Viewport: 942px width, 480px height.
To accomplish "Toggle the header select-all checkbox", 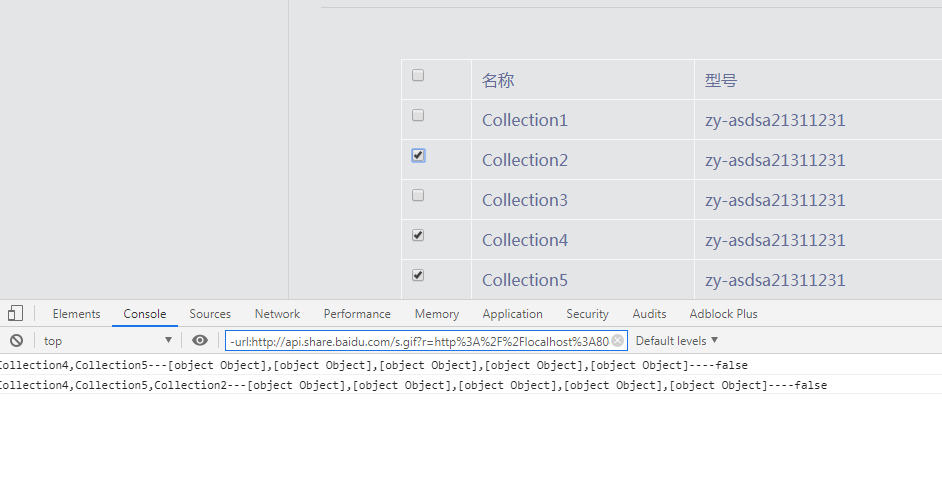I will [418, 75].
